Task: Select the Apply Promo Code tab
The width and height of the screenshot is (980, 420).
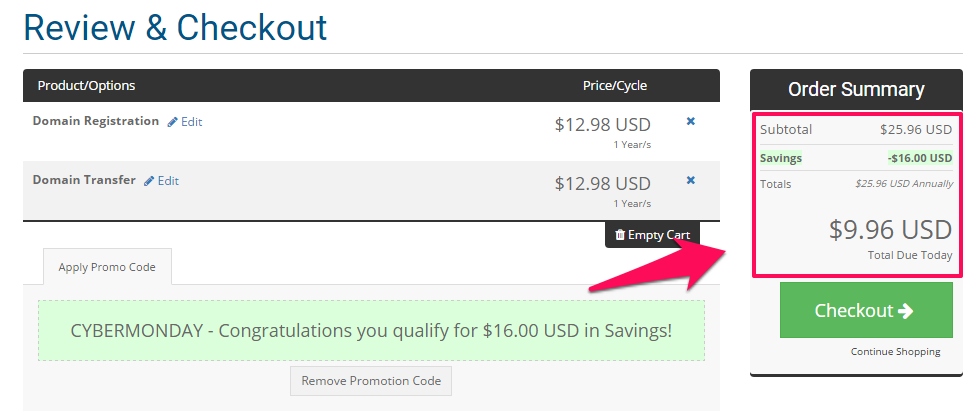Action: 107,267
